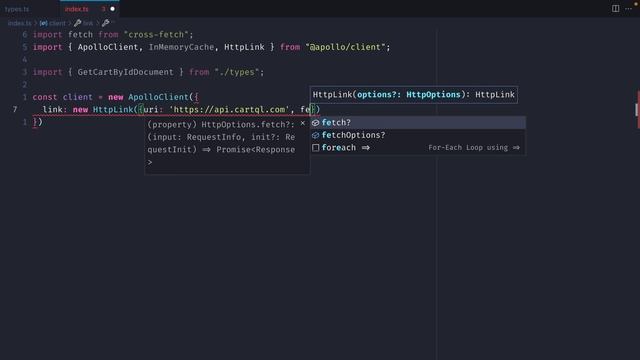Click ApolloClient in the const client line
The image size is (640, 360).
[x=158, y=97]
